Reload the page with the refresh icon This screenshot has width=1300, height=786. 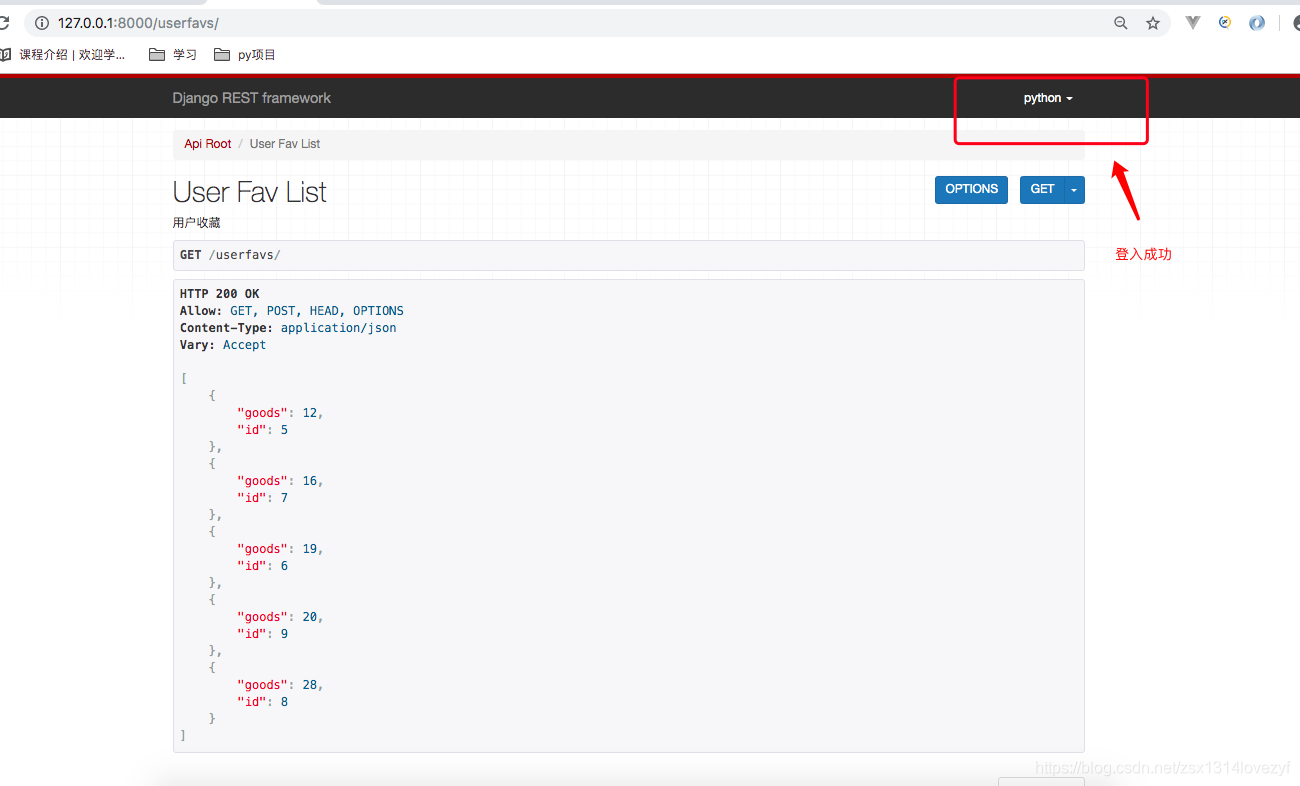(5, 23)
